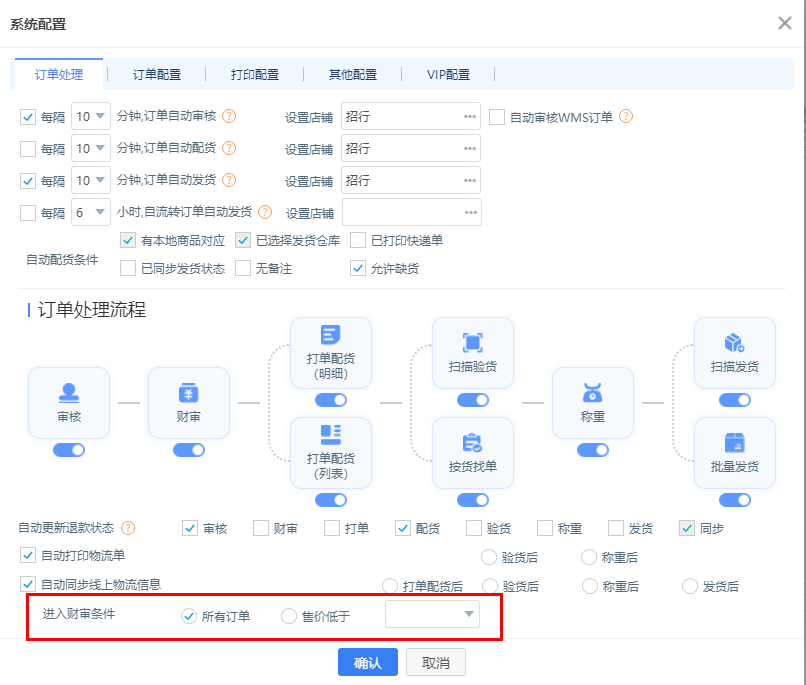Toggle the 打单配货(明细) switch
This screenshot has width=806, height=685.
pyautogui.click(x=331, y=400)
